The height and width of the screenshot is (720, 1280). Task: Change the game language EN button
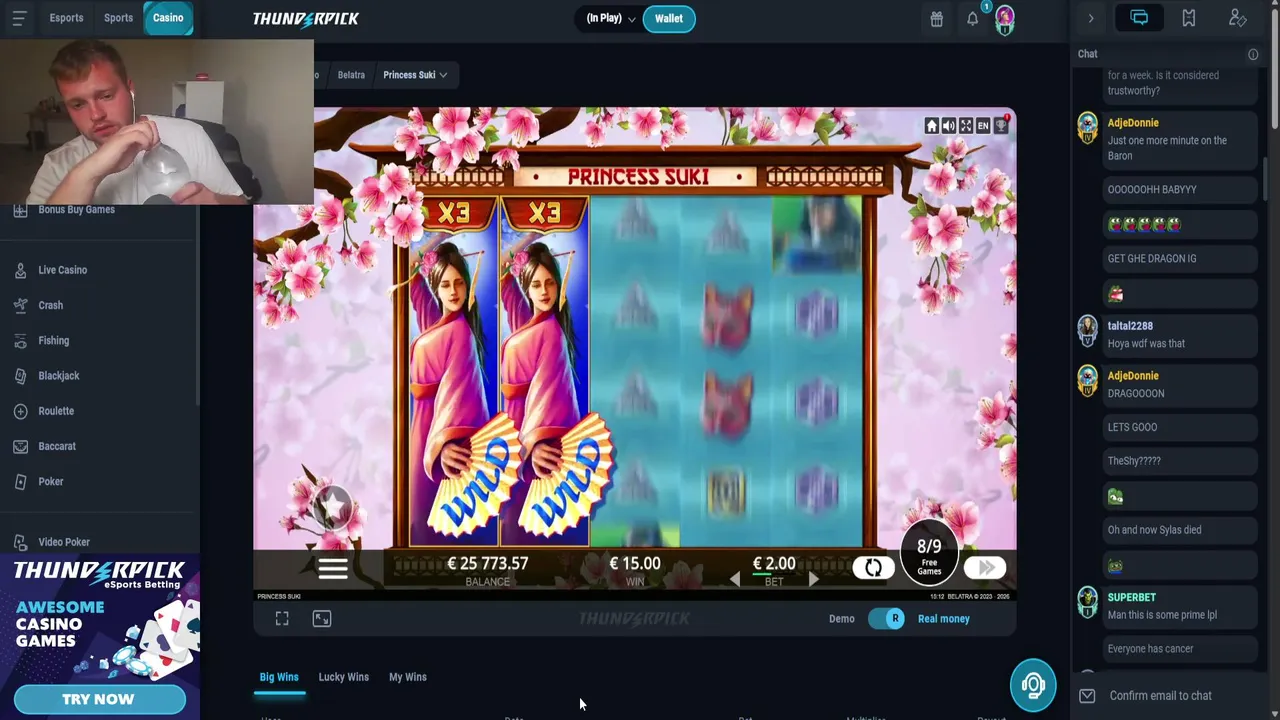tap(983, 126)
